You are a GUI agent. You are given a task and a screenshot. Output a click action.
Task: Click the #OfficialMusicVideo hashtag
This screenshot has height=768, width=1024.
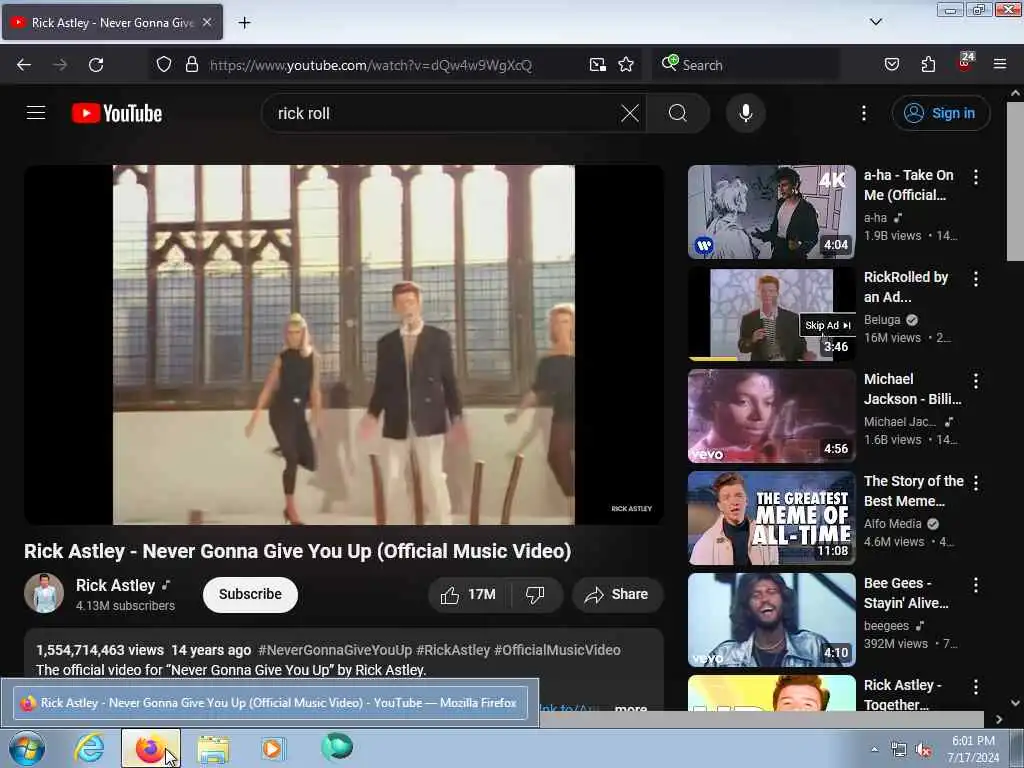point(557,650)
